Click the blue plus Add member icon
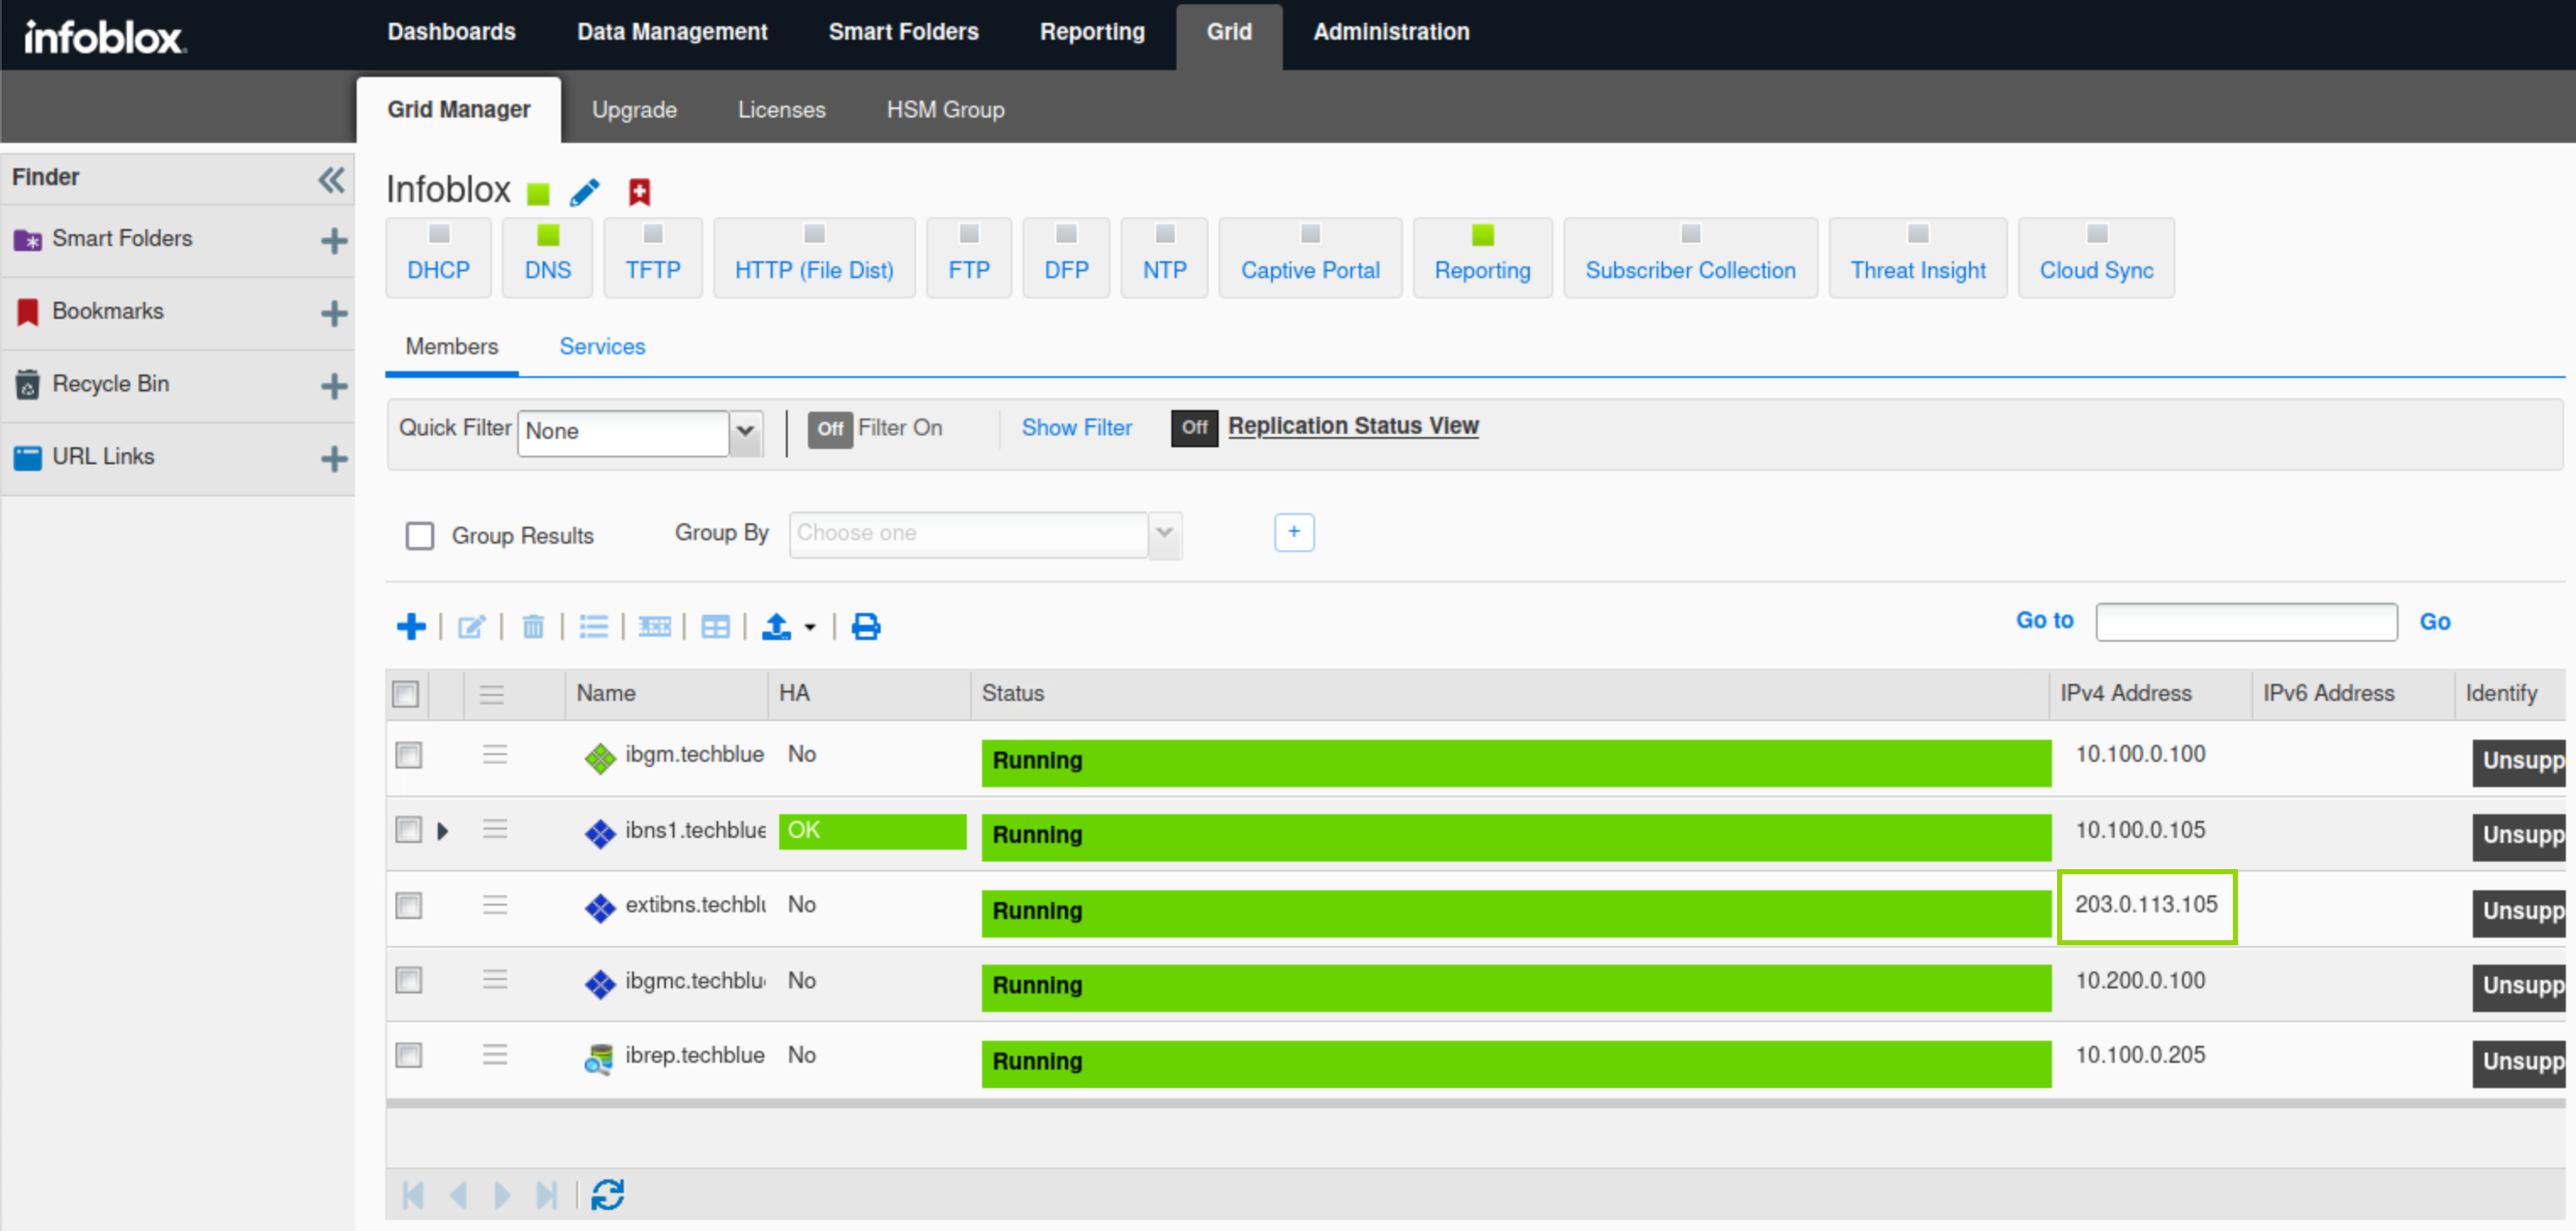This screenshot has height=1231, width=2576. 411,627
